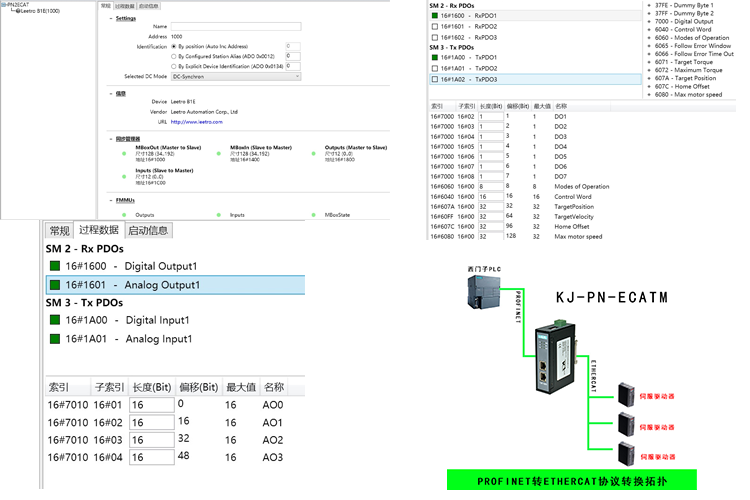Image resolution: width=750 pixels, height=500 pixels.
Task: Toggle the 16#1601 Analog Output1 checkbox
Action: pos(55,285)
